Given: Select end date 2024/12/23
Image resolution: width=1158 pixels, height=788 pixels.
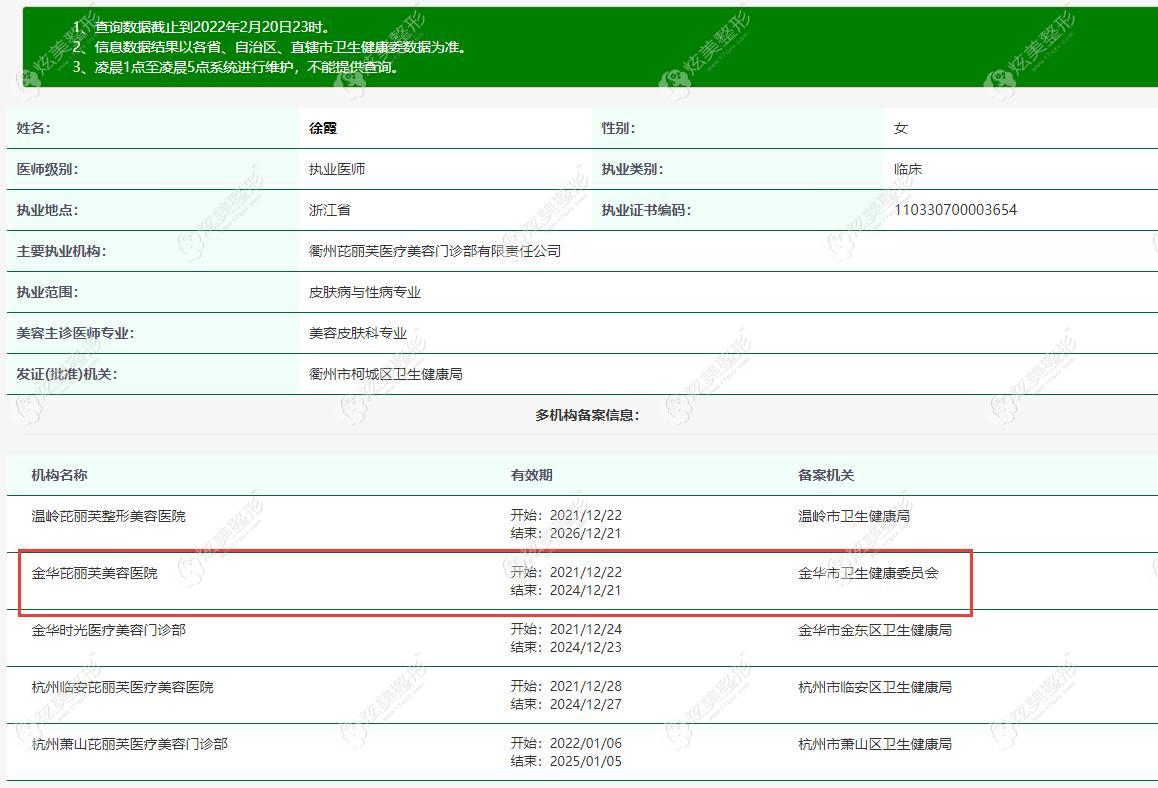Looking at the screenshot, I should tap(586, 647).
